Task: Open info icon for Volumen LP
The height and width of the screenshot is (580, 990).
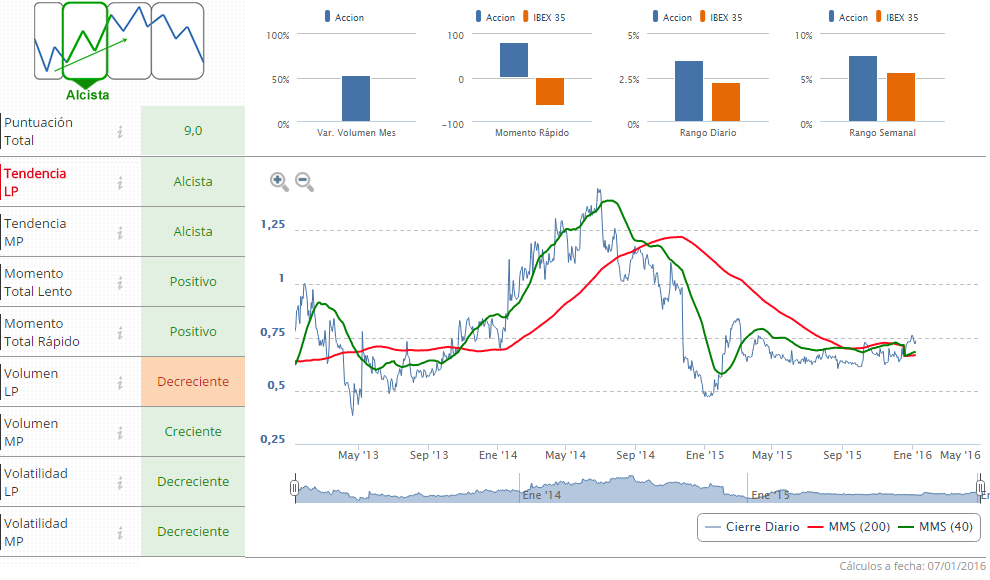Action: (x=120, y=382)
